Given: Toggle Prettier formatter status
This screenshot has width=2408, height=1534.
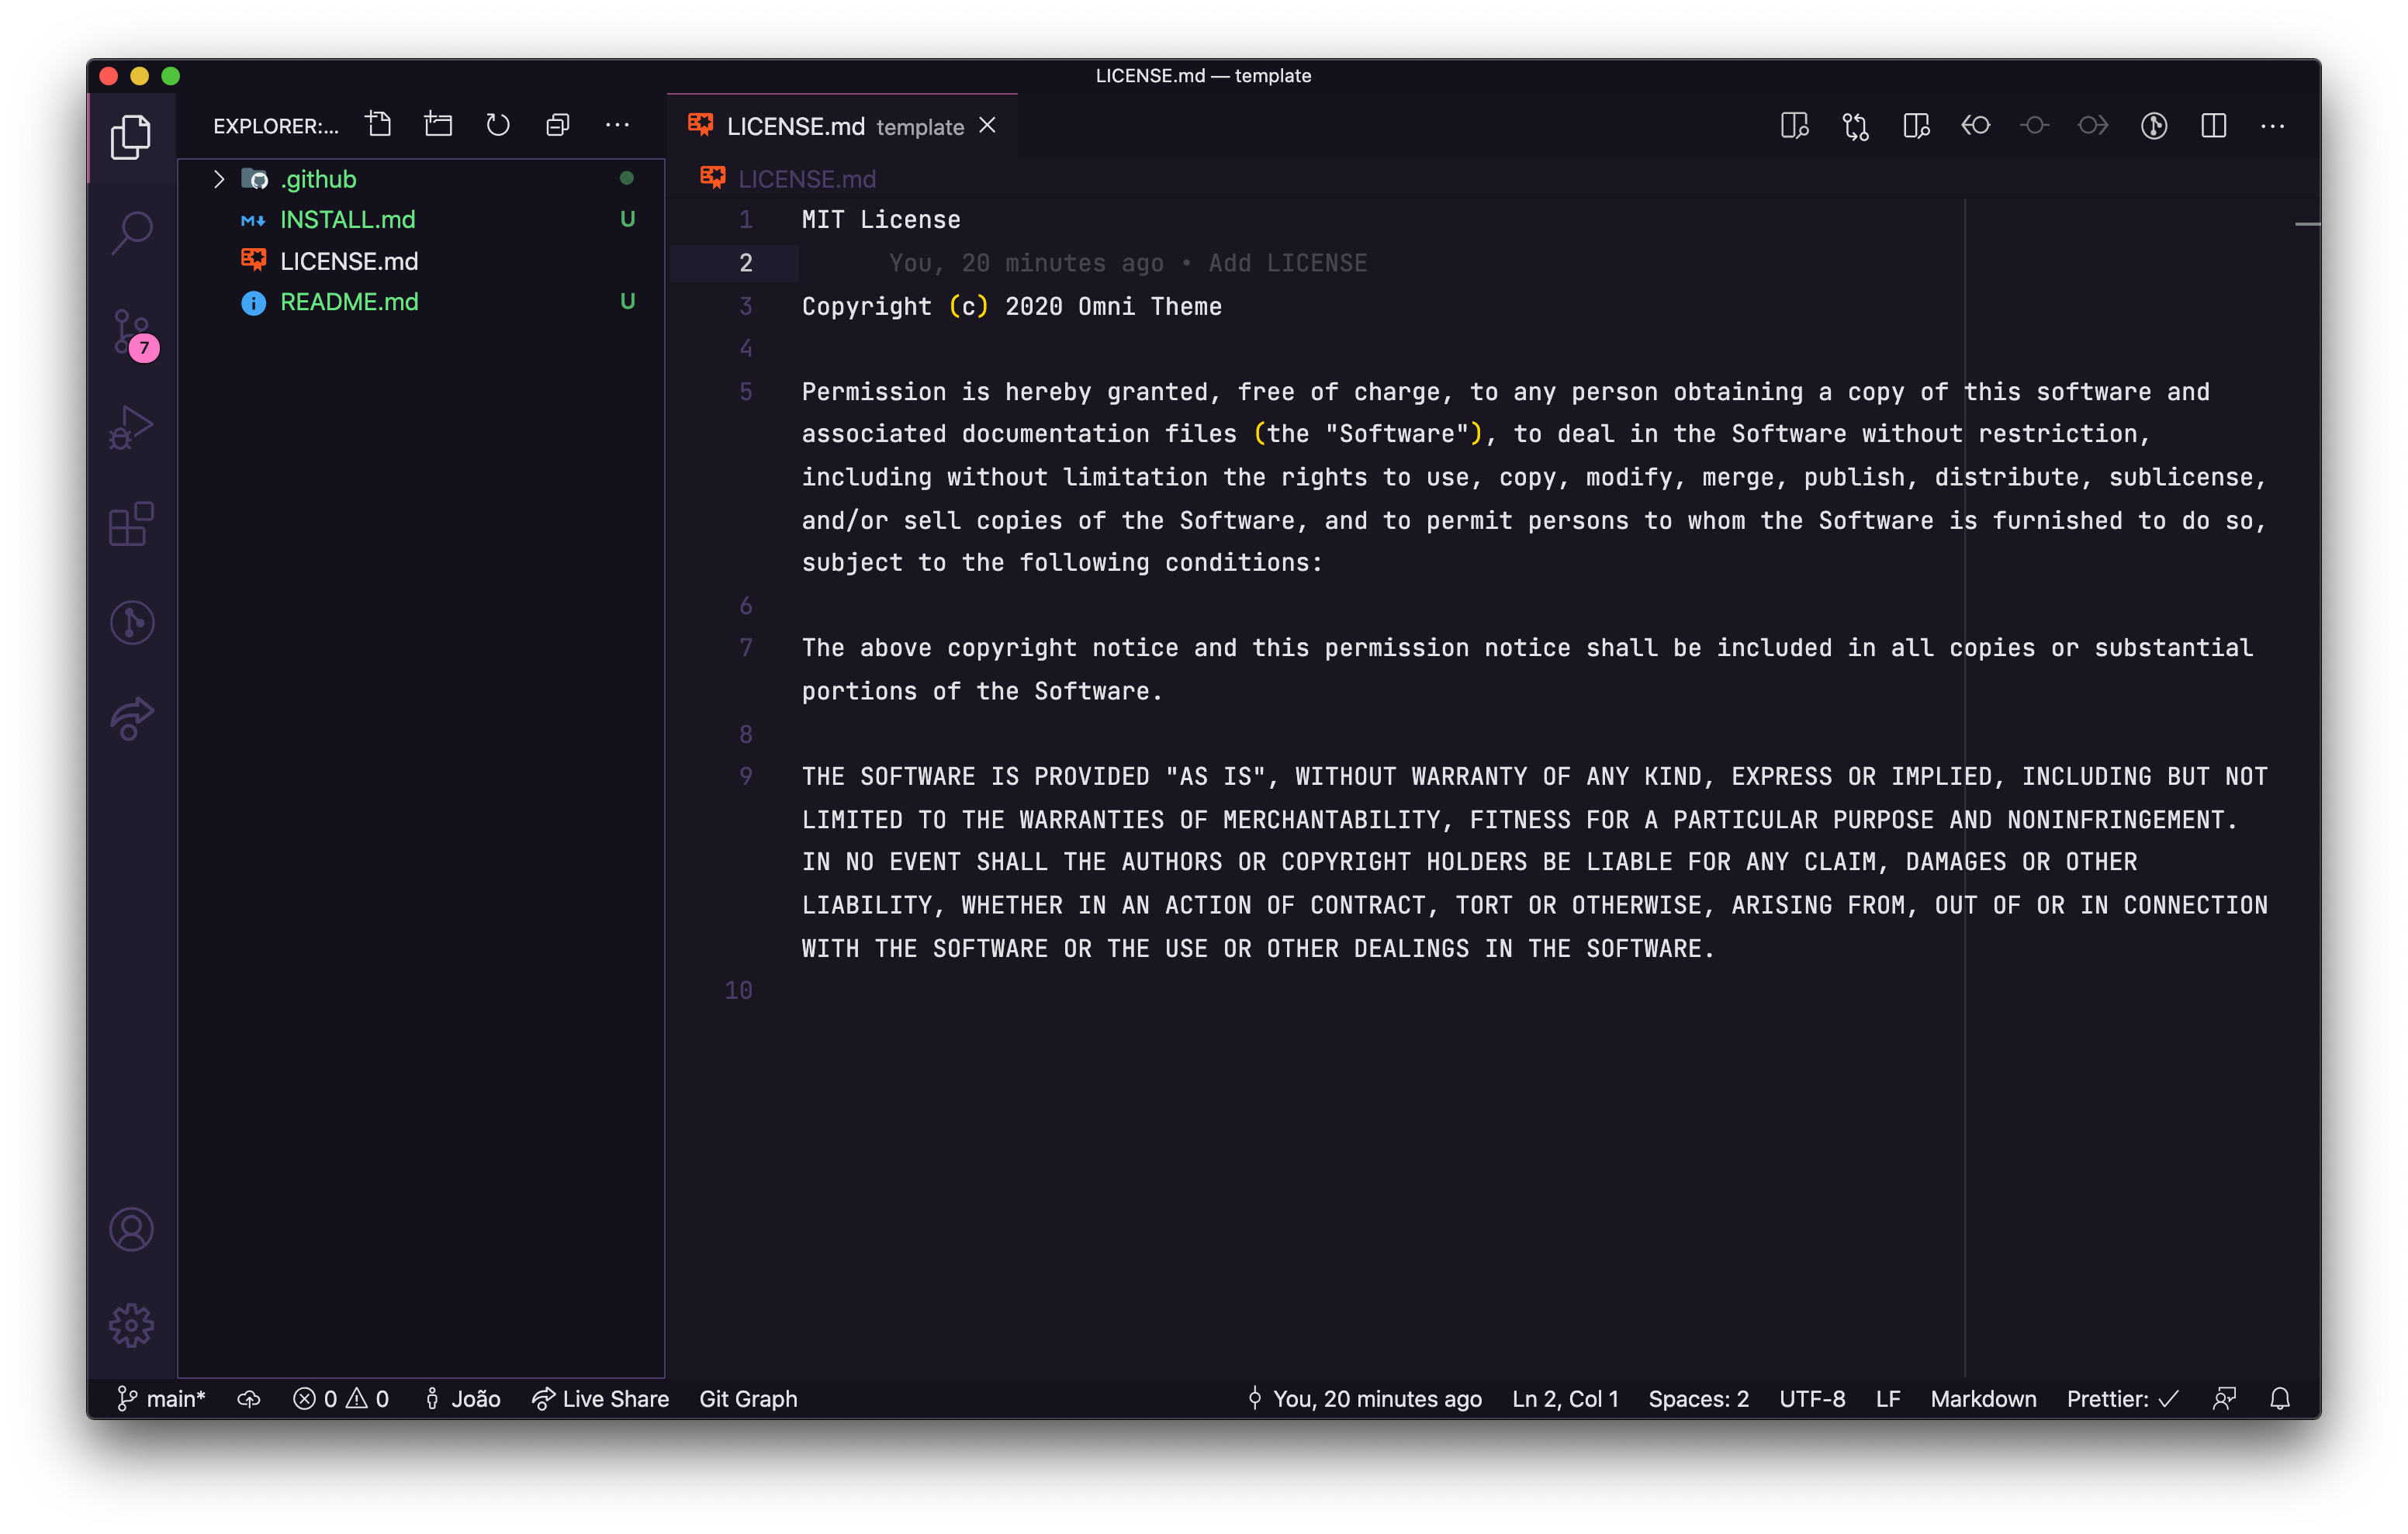Looking at the screenshot, I should (x=2121, y=1398).
